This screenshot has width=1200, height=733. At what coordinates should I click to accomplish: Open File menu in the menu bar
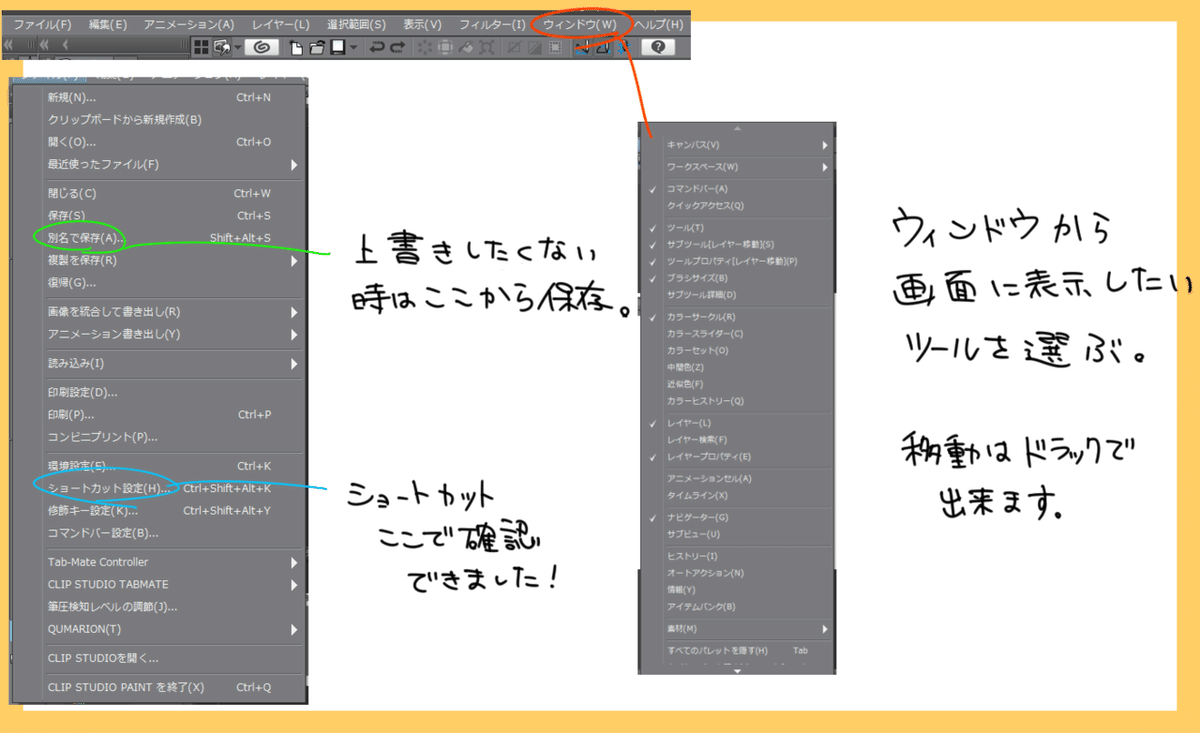click(42, 24)
